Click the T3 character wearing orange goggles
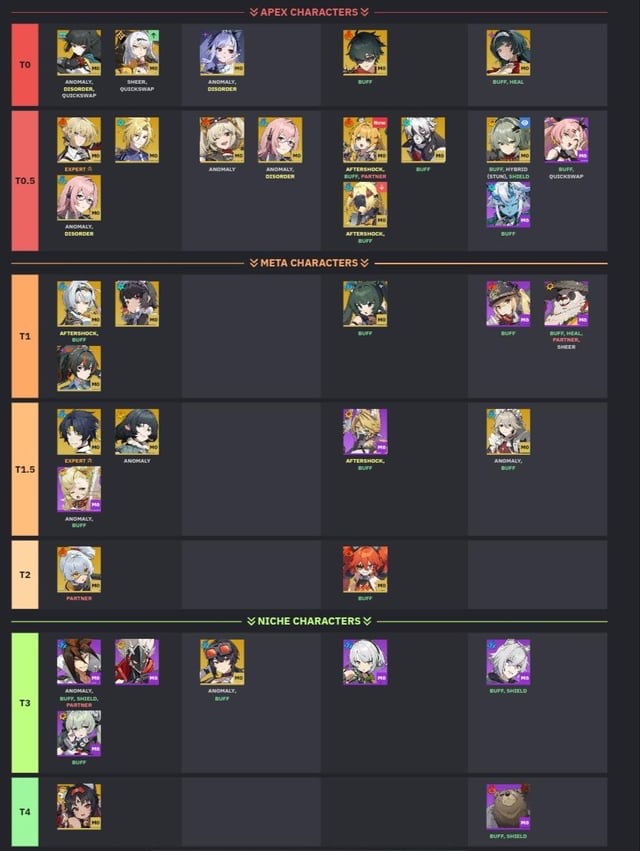The width and height of the screenshot is (640, 851). pos(222,662)
